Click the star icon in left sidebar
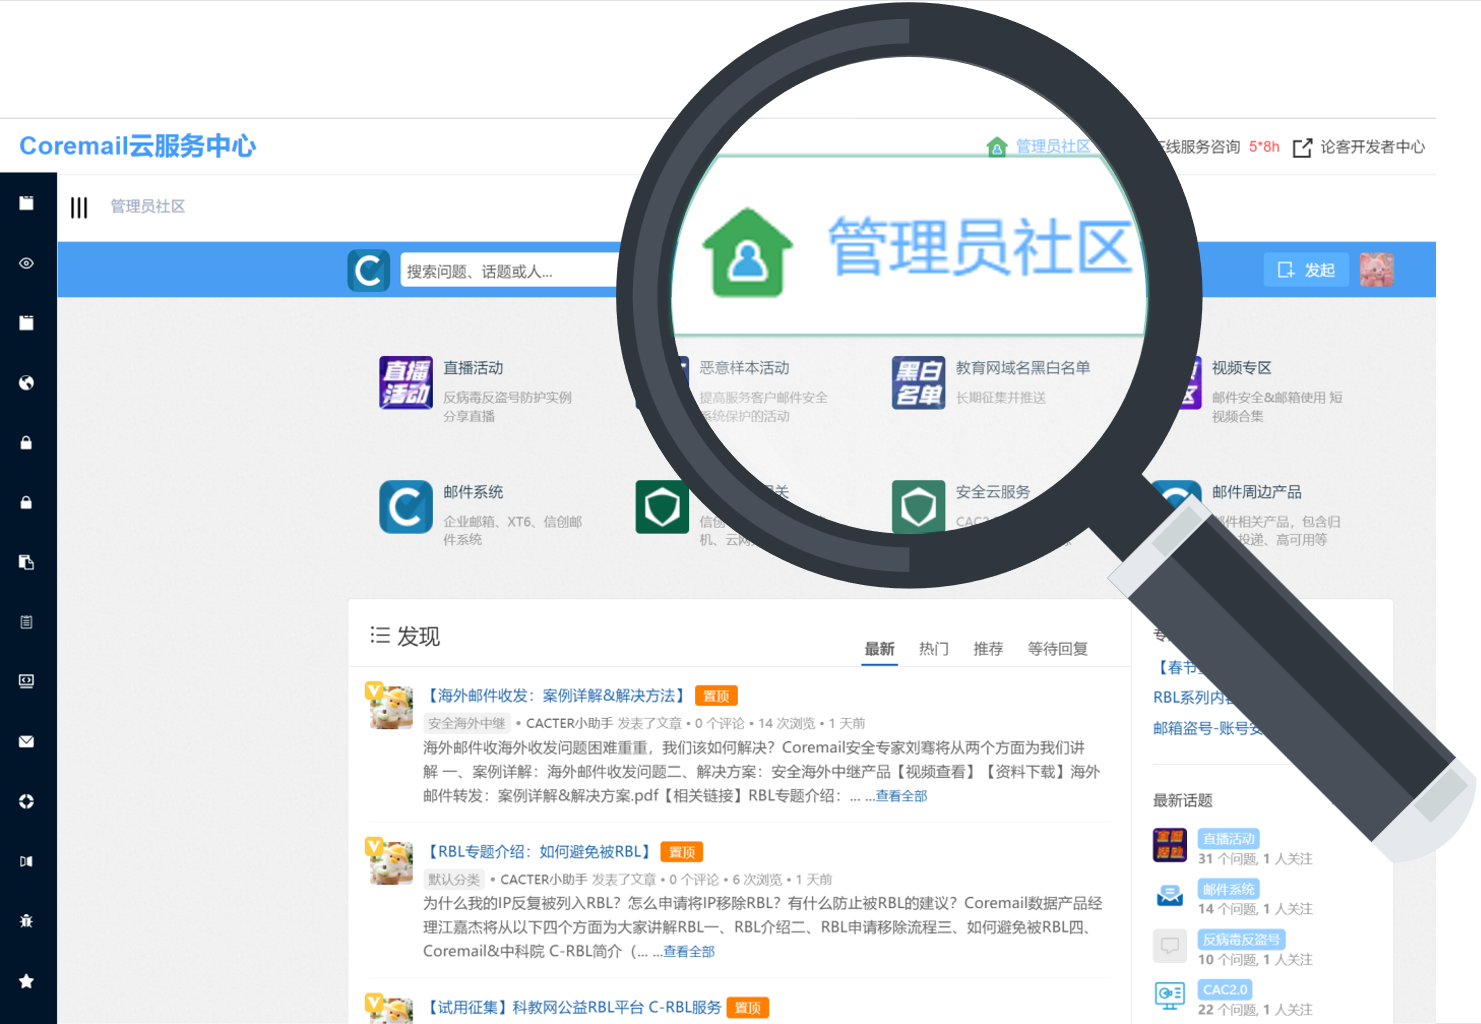The height and width of the screenshot is (1024, 1481). [27, 981]
